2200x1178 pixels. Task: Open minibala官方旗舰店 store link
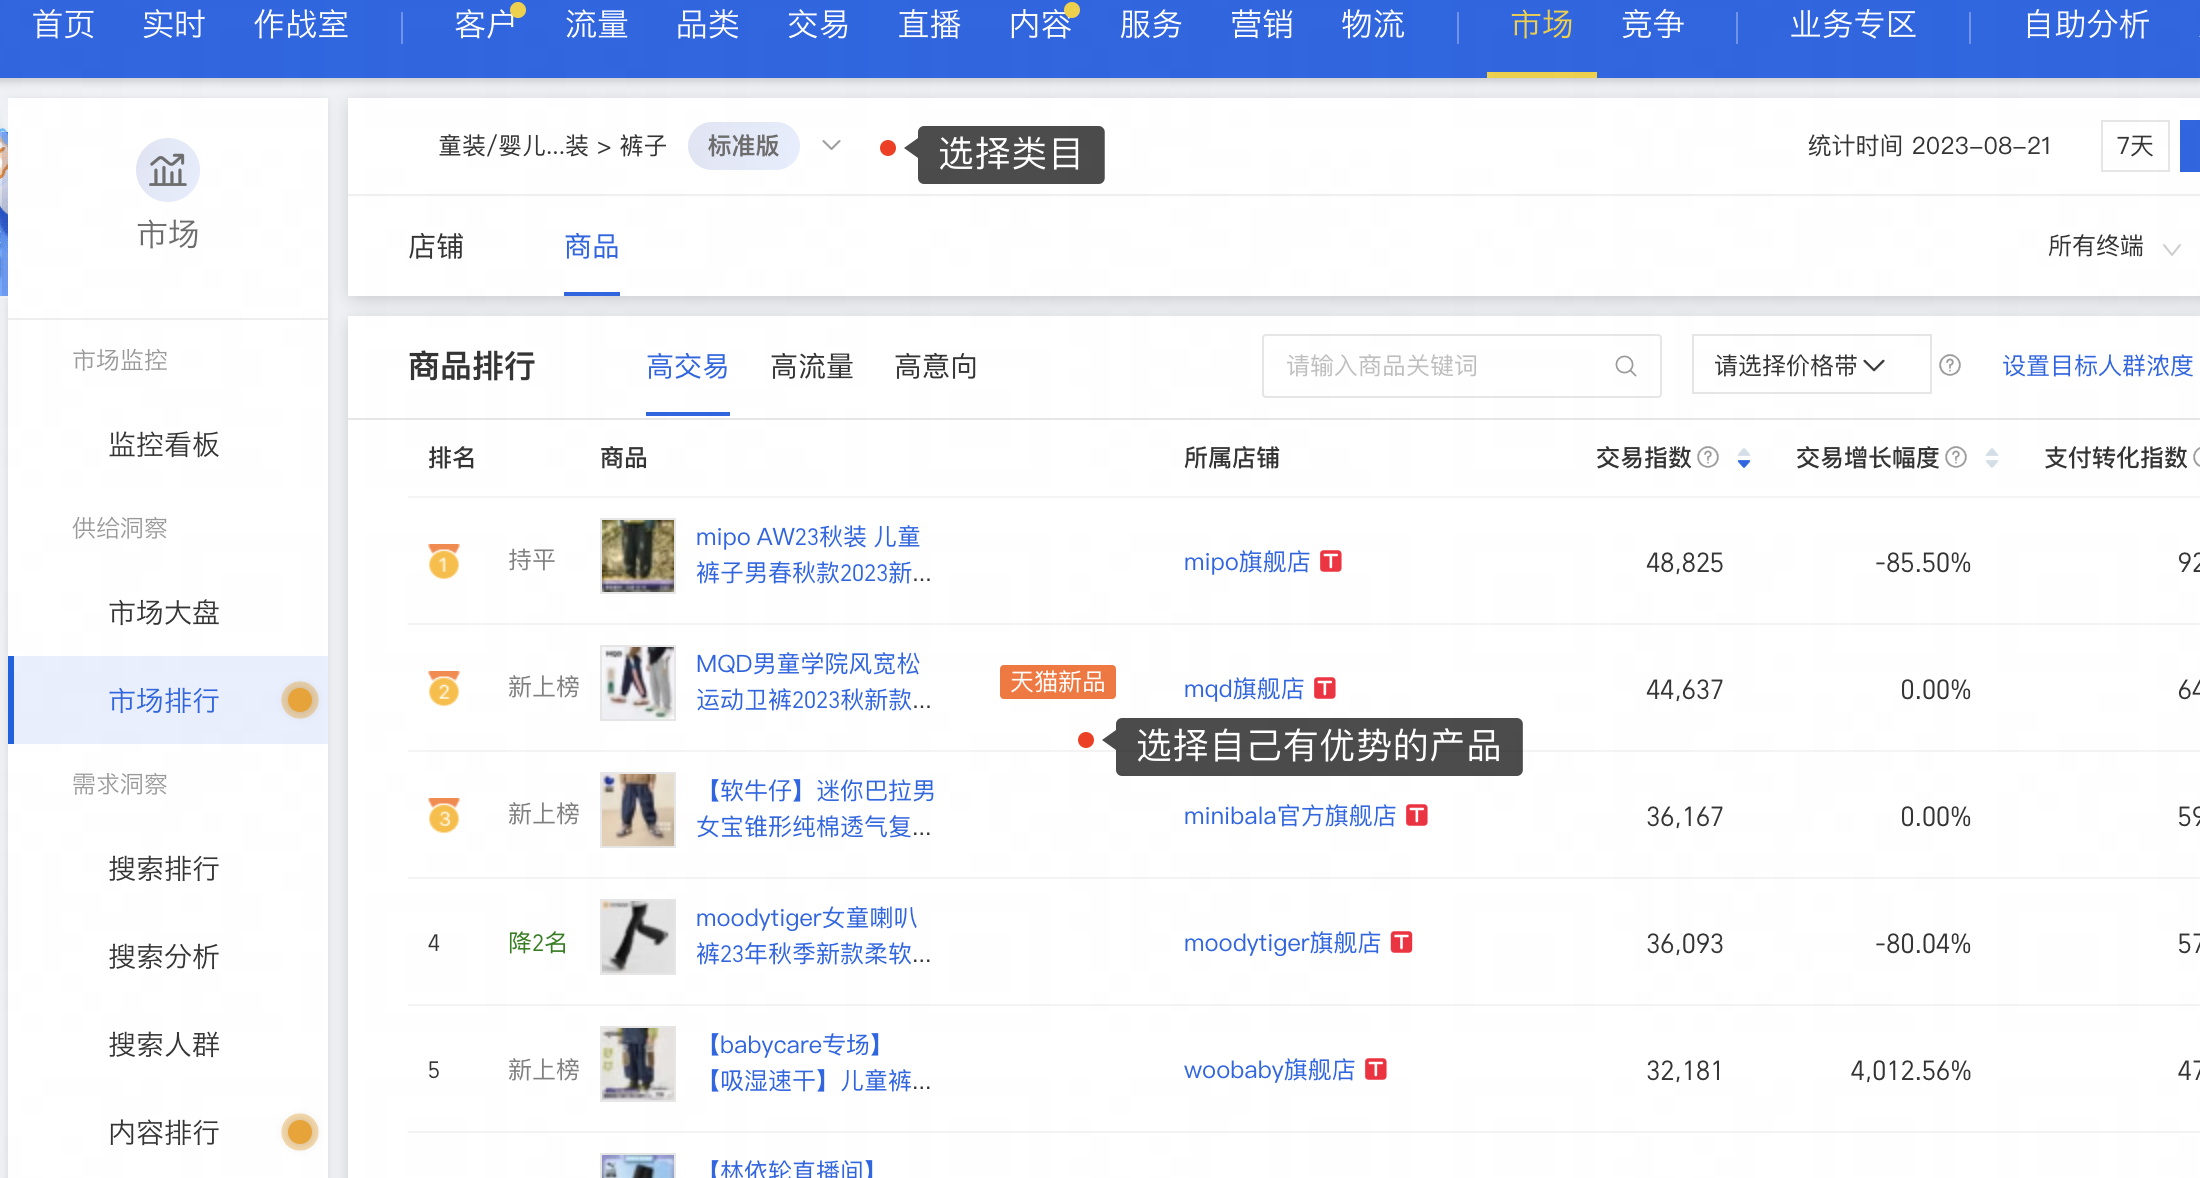[x=1290, y=815]
